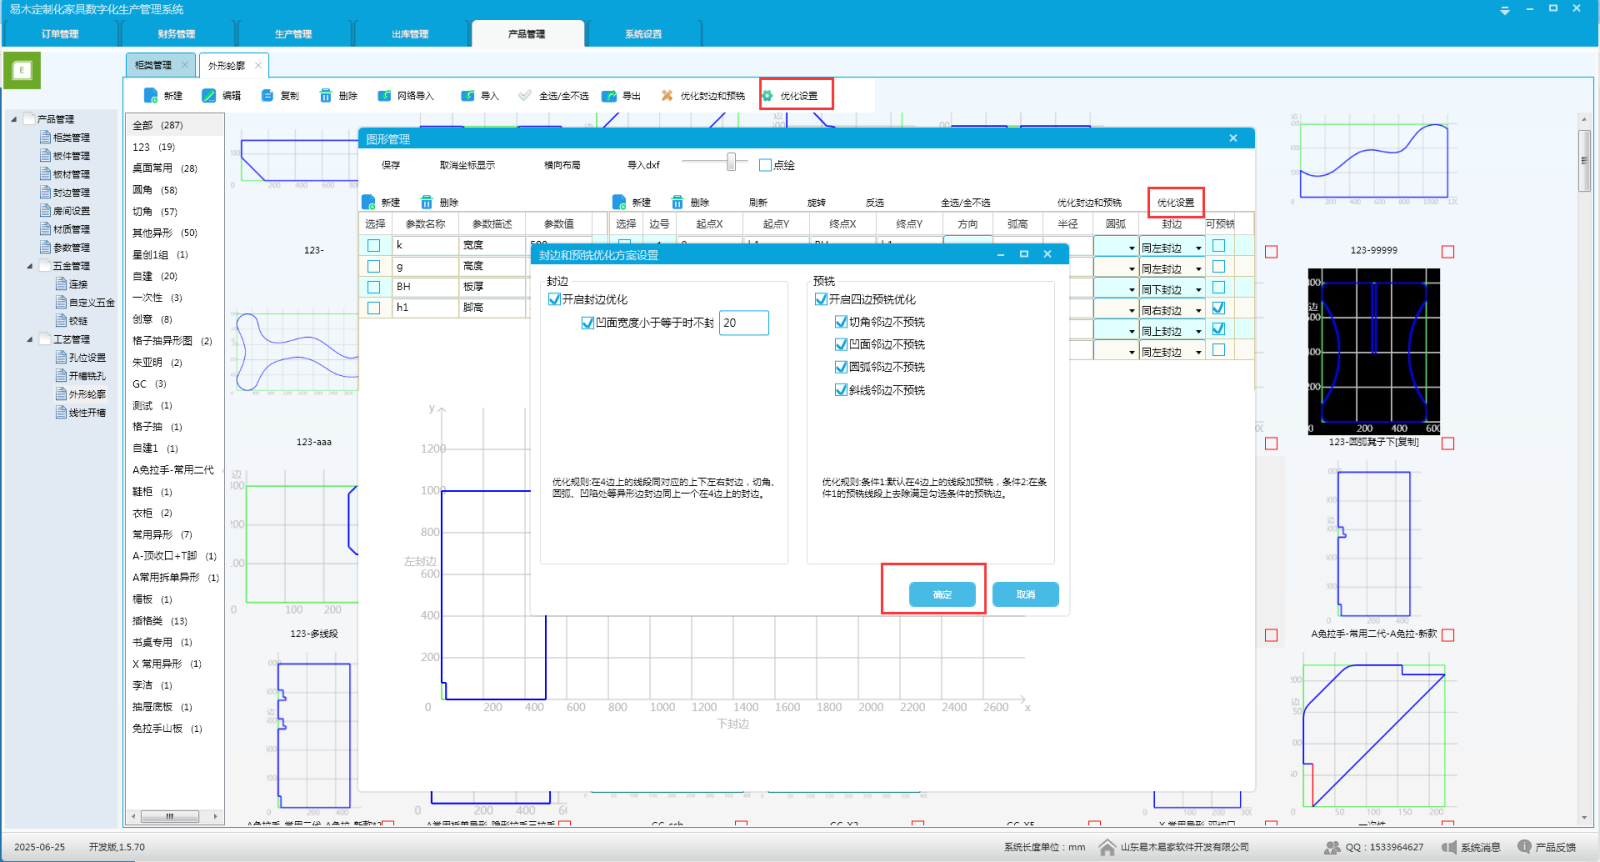Click the green application logo icon
Image resolution: width=1600 pixels, height=862 pixels.
click(x=22, y=71)
